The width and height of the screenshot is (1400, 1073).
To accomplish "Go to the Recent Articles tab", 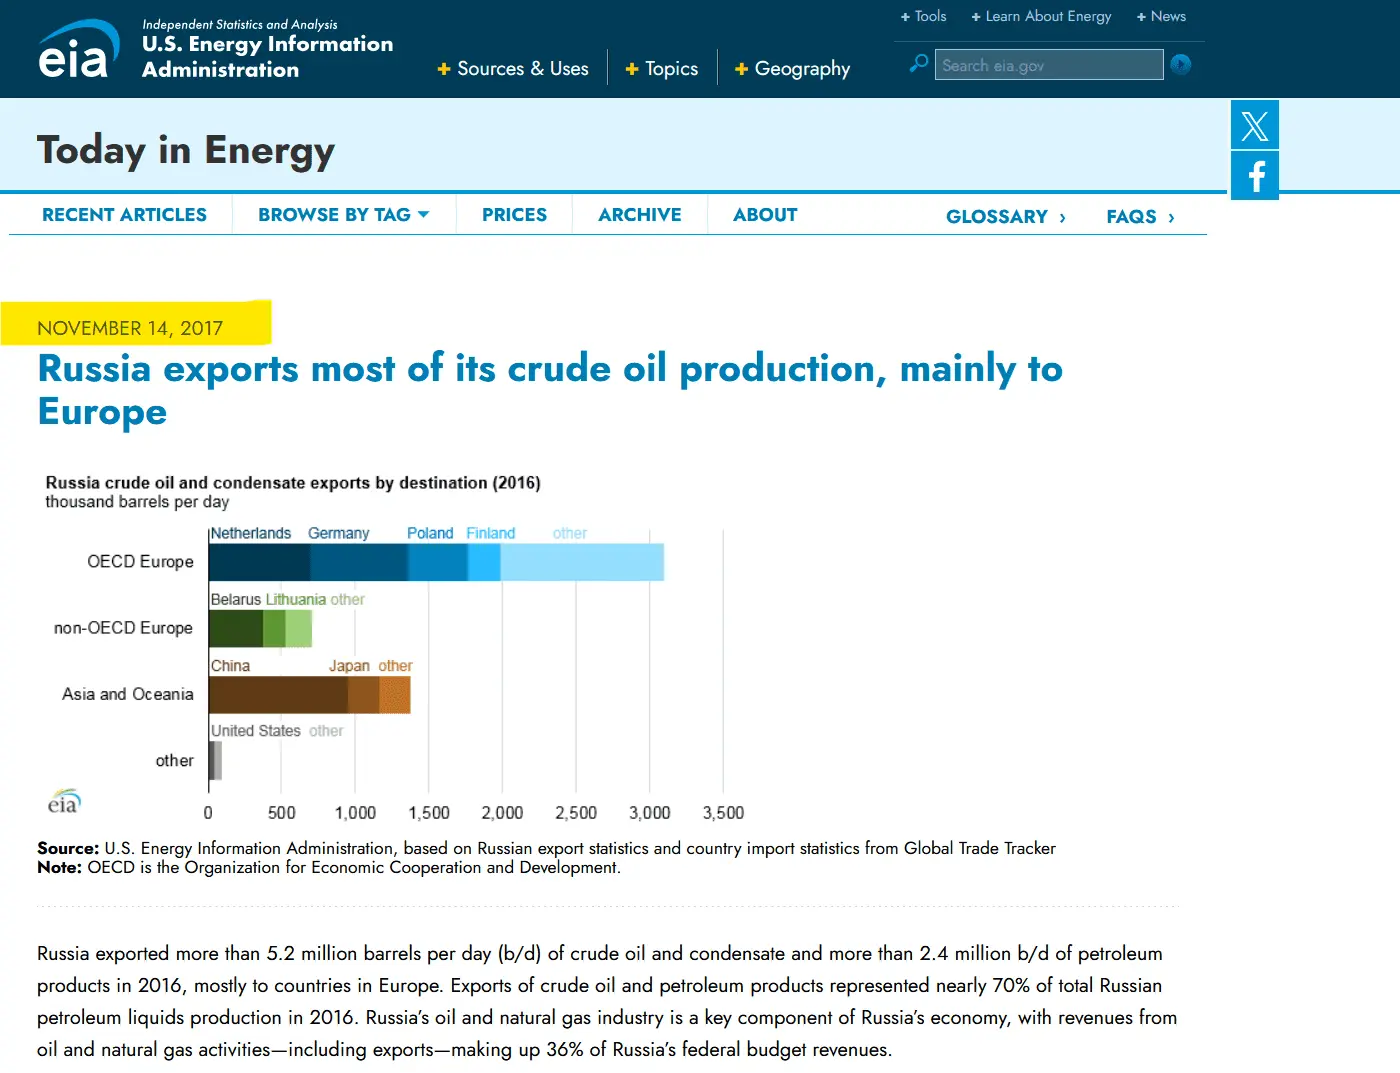I will coord(124,215).
